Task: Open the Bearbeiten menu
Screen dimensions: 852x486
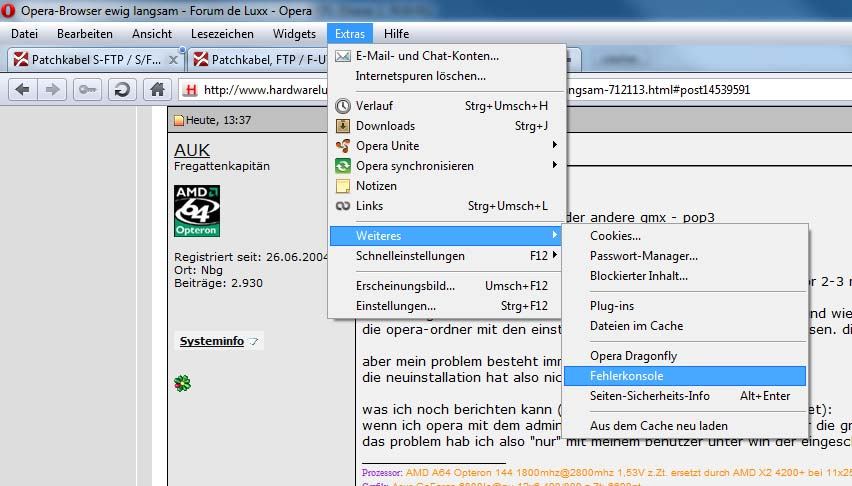Action: [85, 34]
